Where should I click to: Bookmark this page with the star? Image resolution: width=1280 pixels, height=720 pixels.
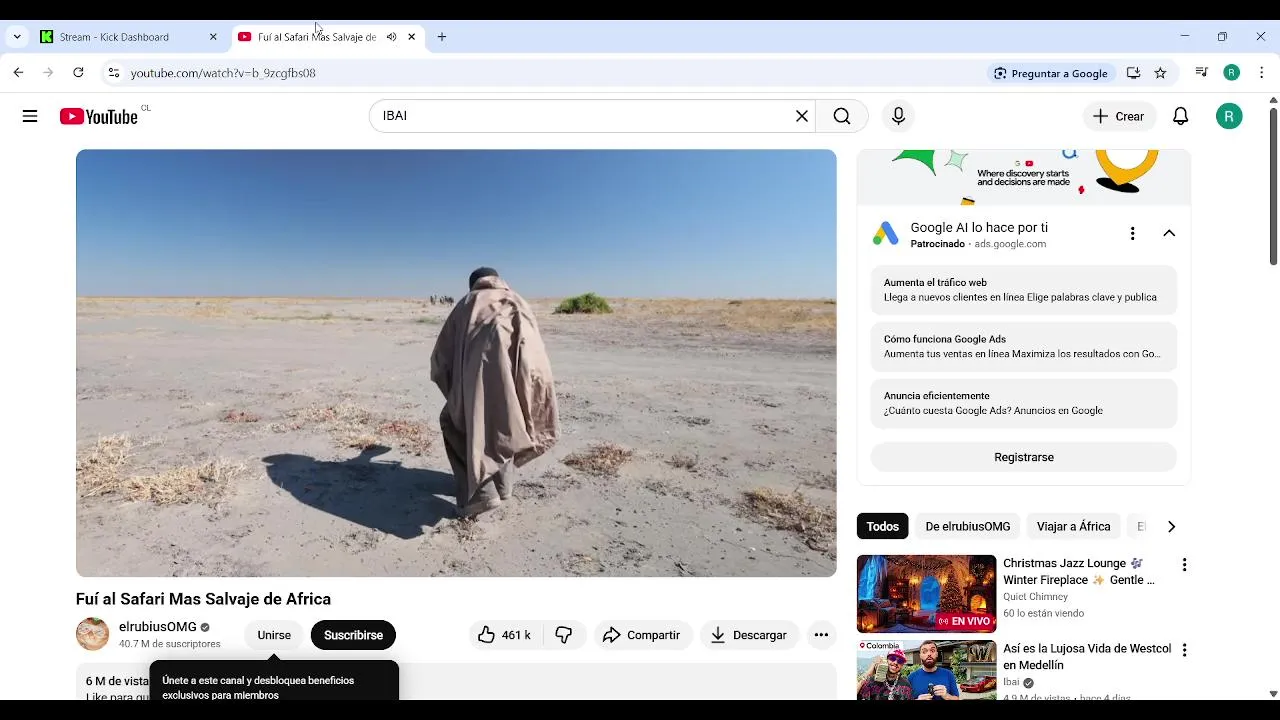point(1160,73)
